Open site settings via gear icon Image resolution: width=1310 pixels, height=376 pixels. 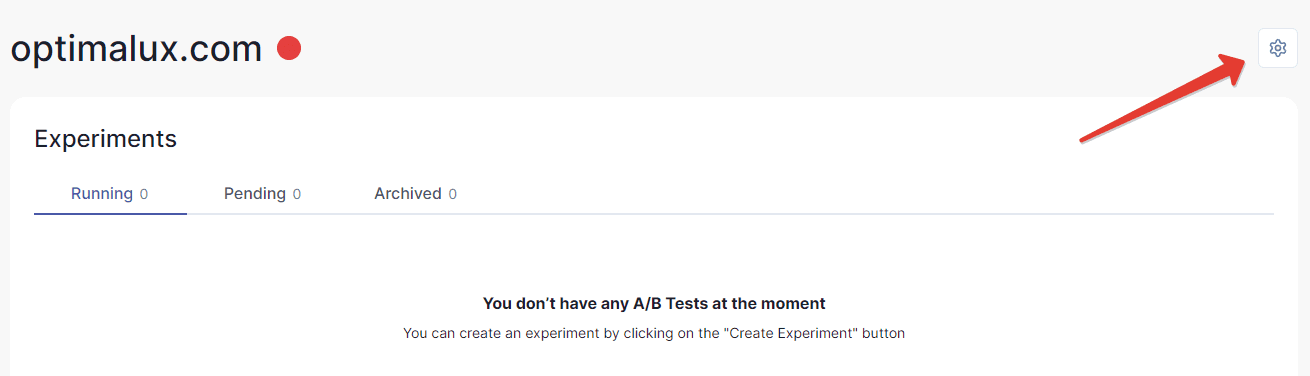(x=1277, y=48)
